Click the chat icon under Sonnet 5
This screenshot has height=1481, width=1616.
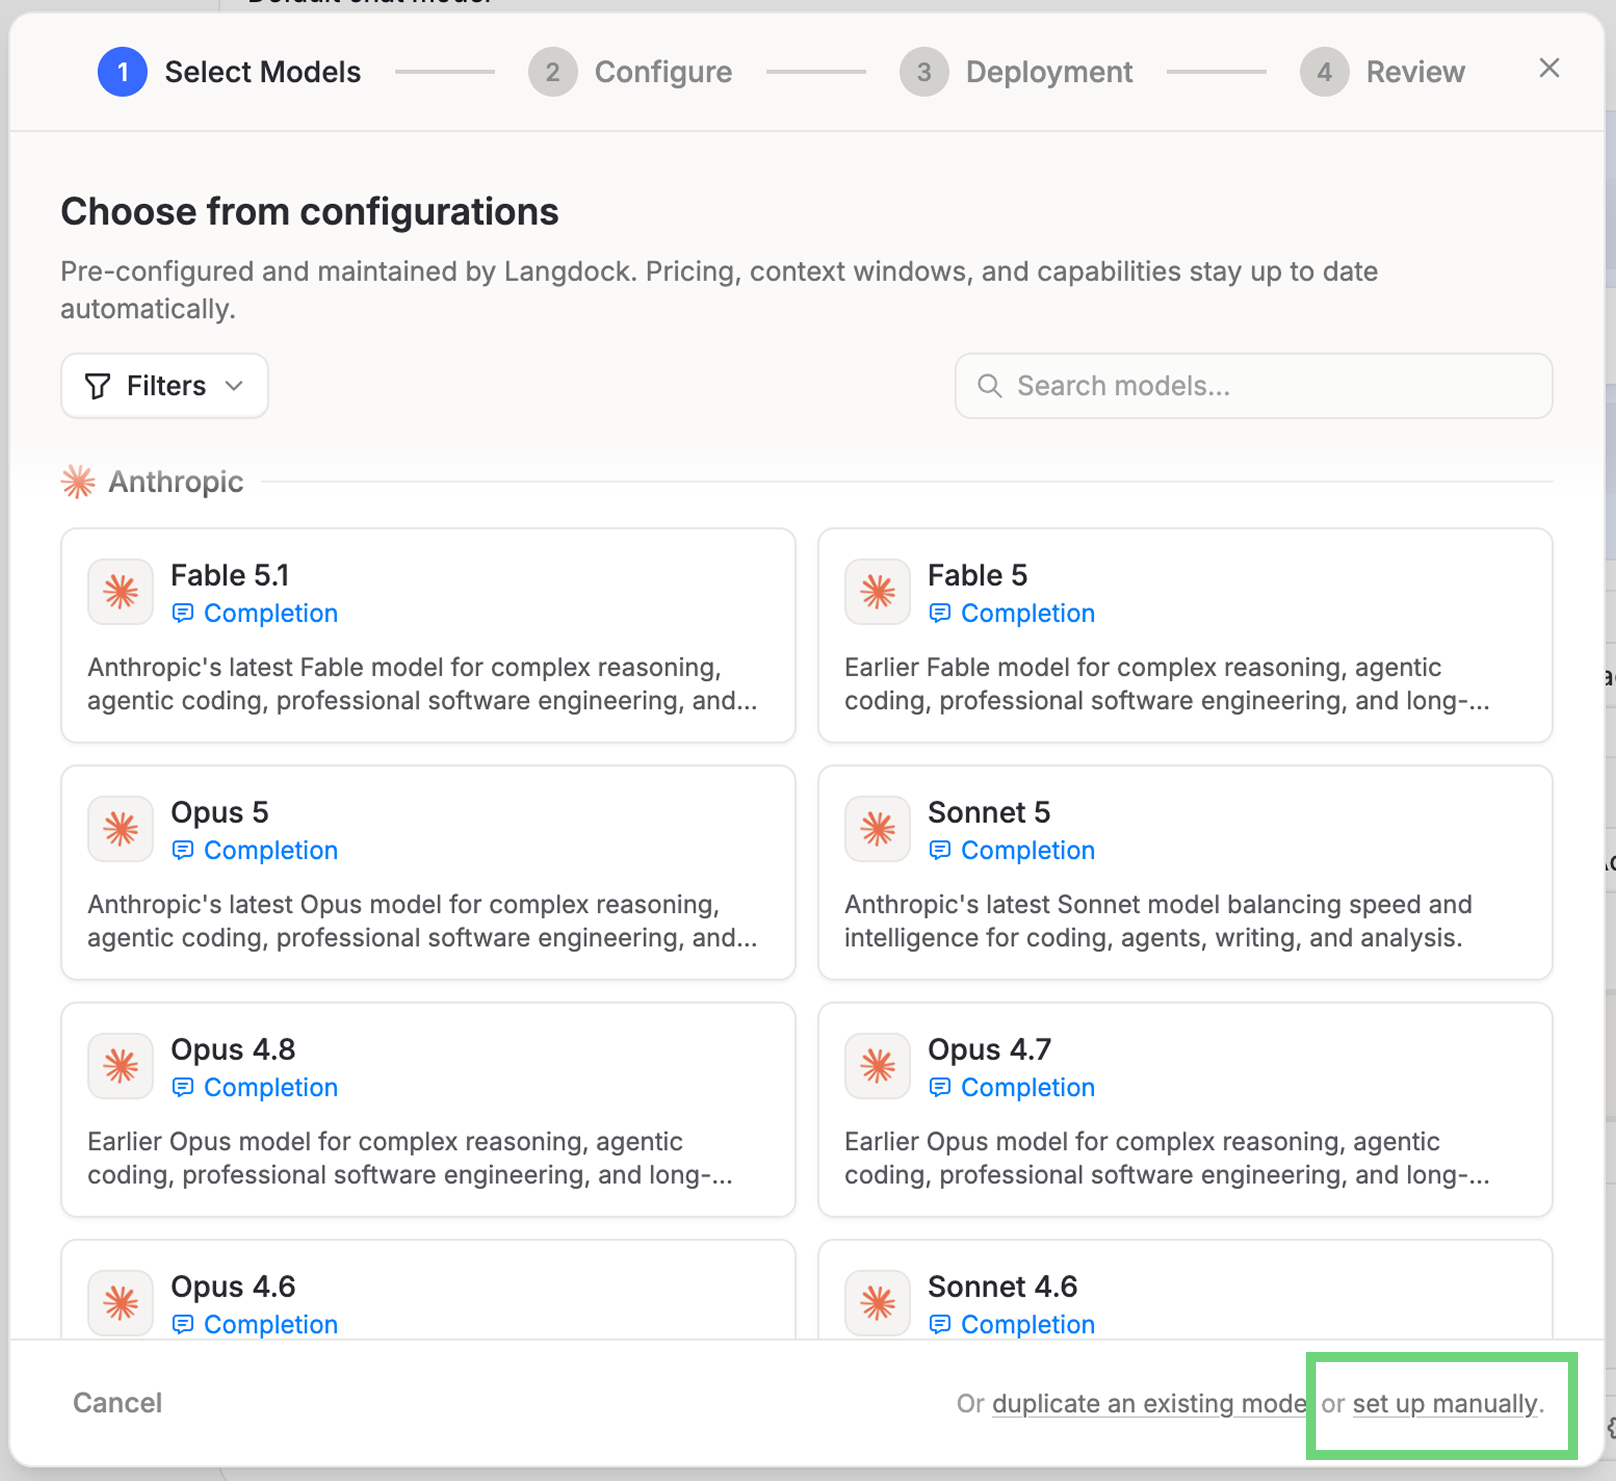[939, 850]
